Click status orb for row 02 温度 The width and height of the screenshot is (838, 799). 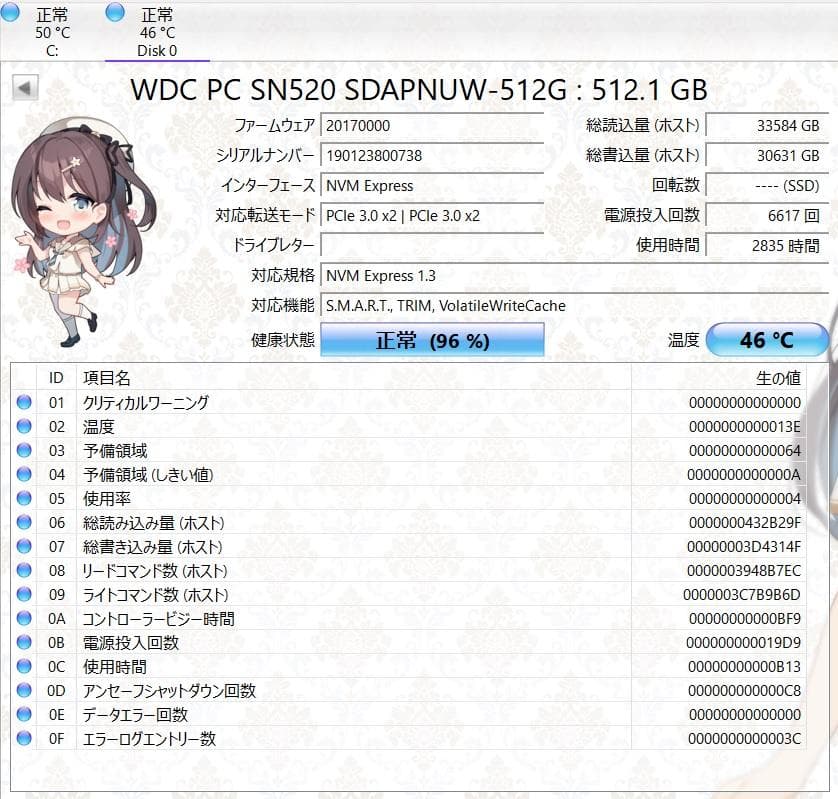pyautogui.click(x=24, y=426)
